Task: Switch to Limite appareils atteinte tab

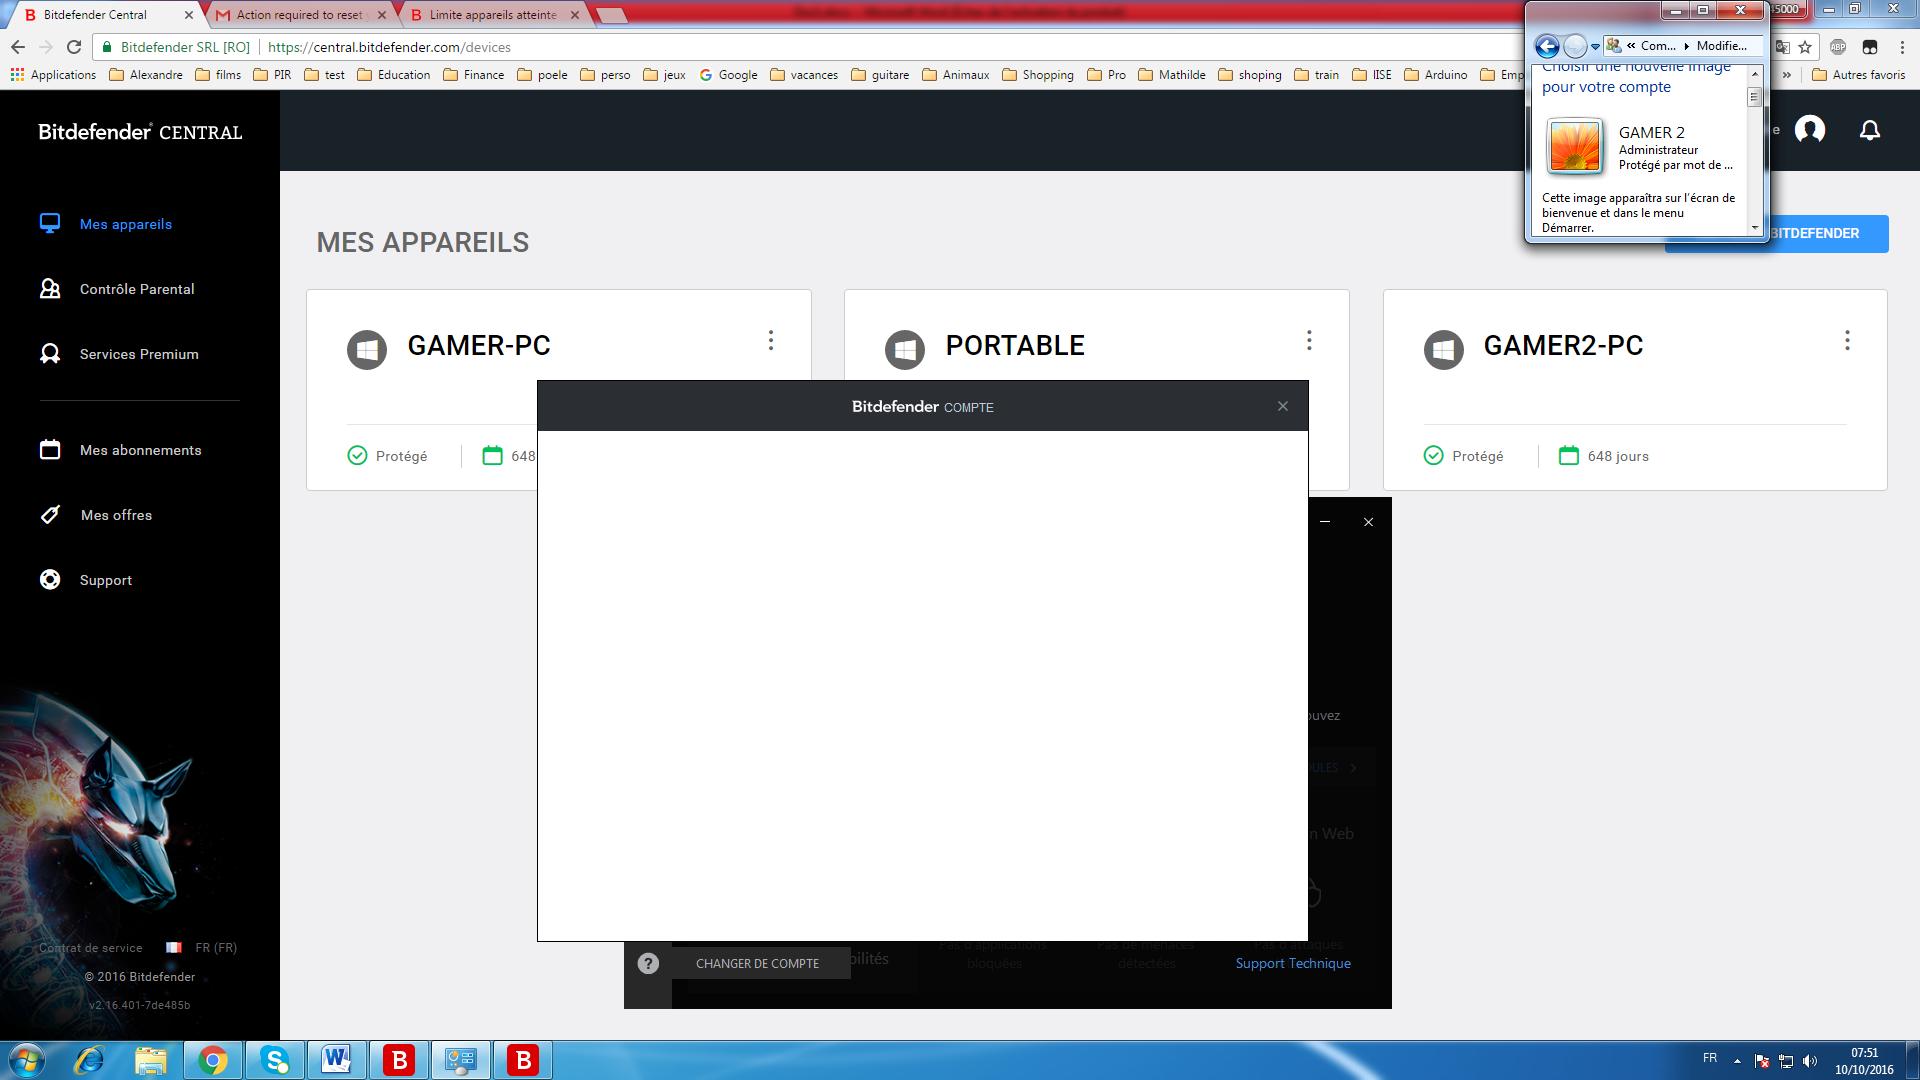Action: click(x=492, y=15)
